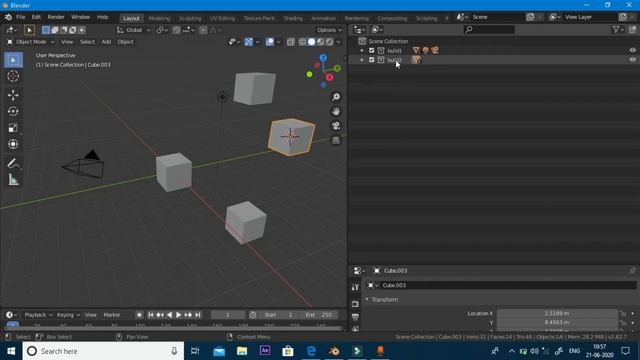
Task: Uncheck the build1 collection checkbox
Action: click(x=371, y=50)
